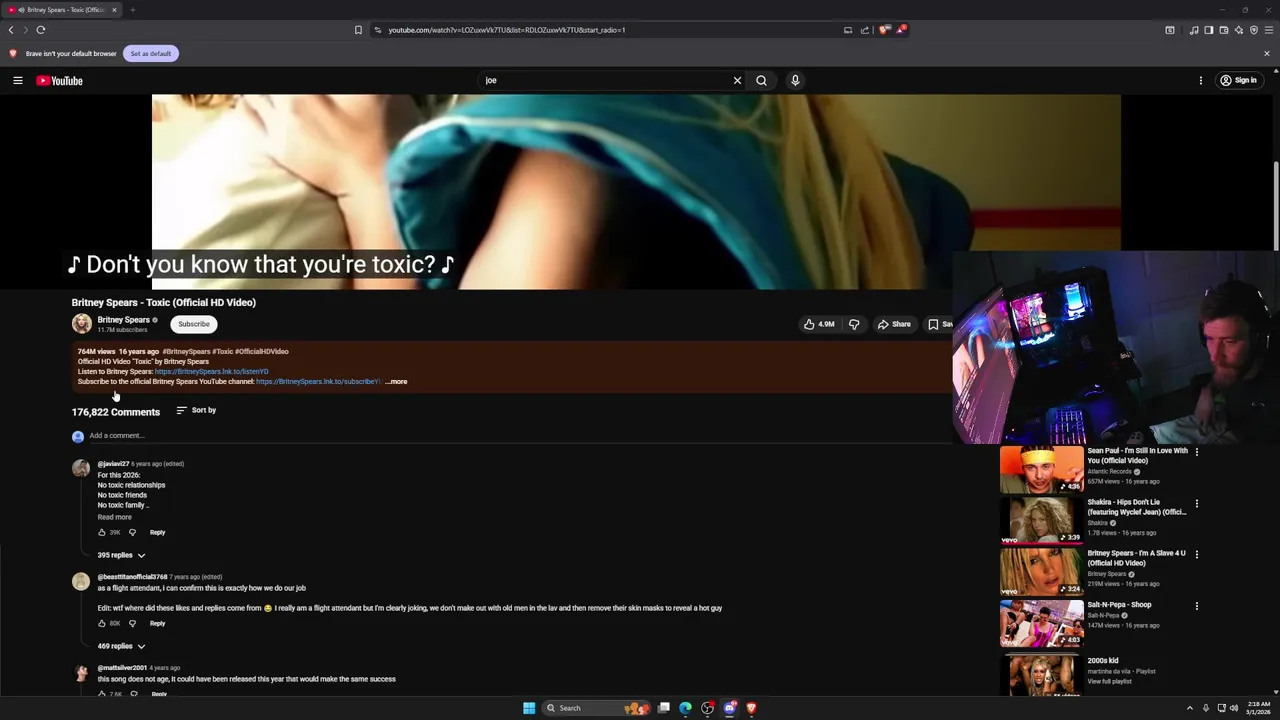Screen dimensions: 1280x720
Task: Reply to the @beasttitanofficial3768 comment
Action: 157,623
